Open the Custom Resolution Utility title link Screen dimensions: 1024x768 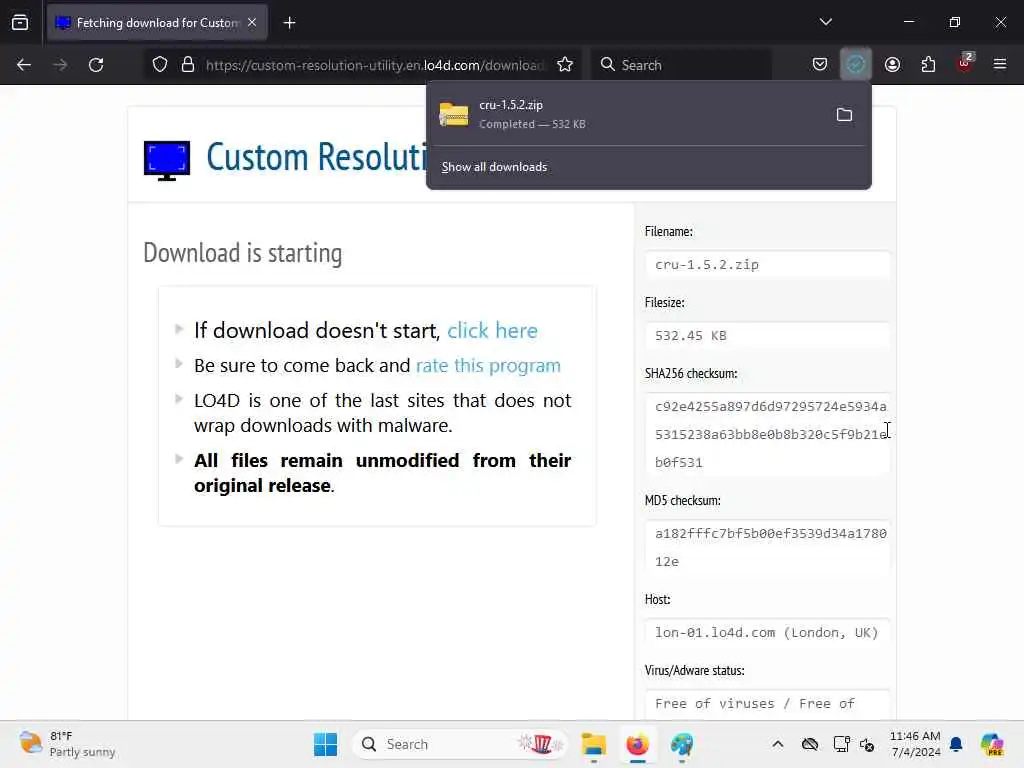pos(315,157)
